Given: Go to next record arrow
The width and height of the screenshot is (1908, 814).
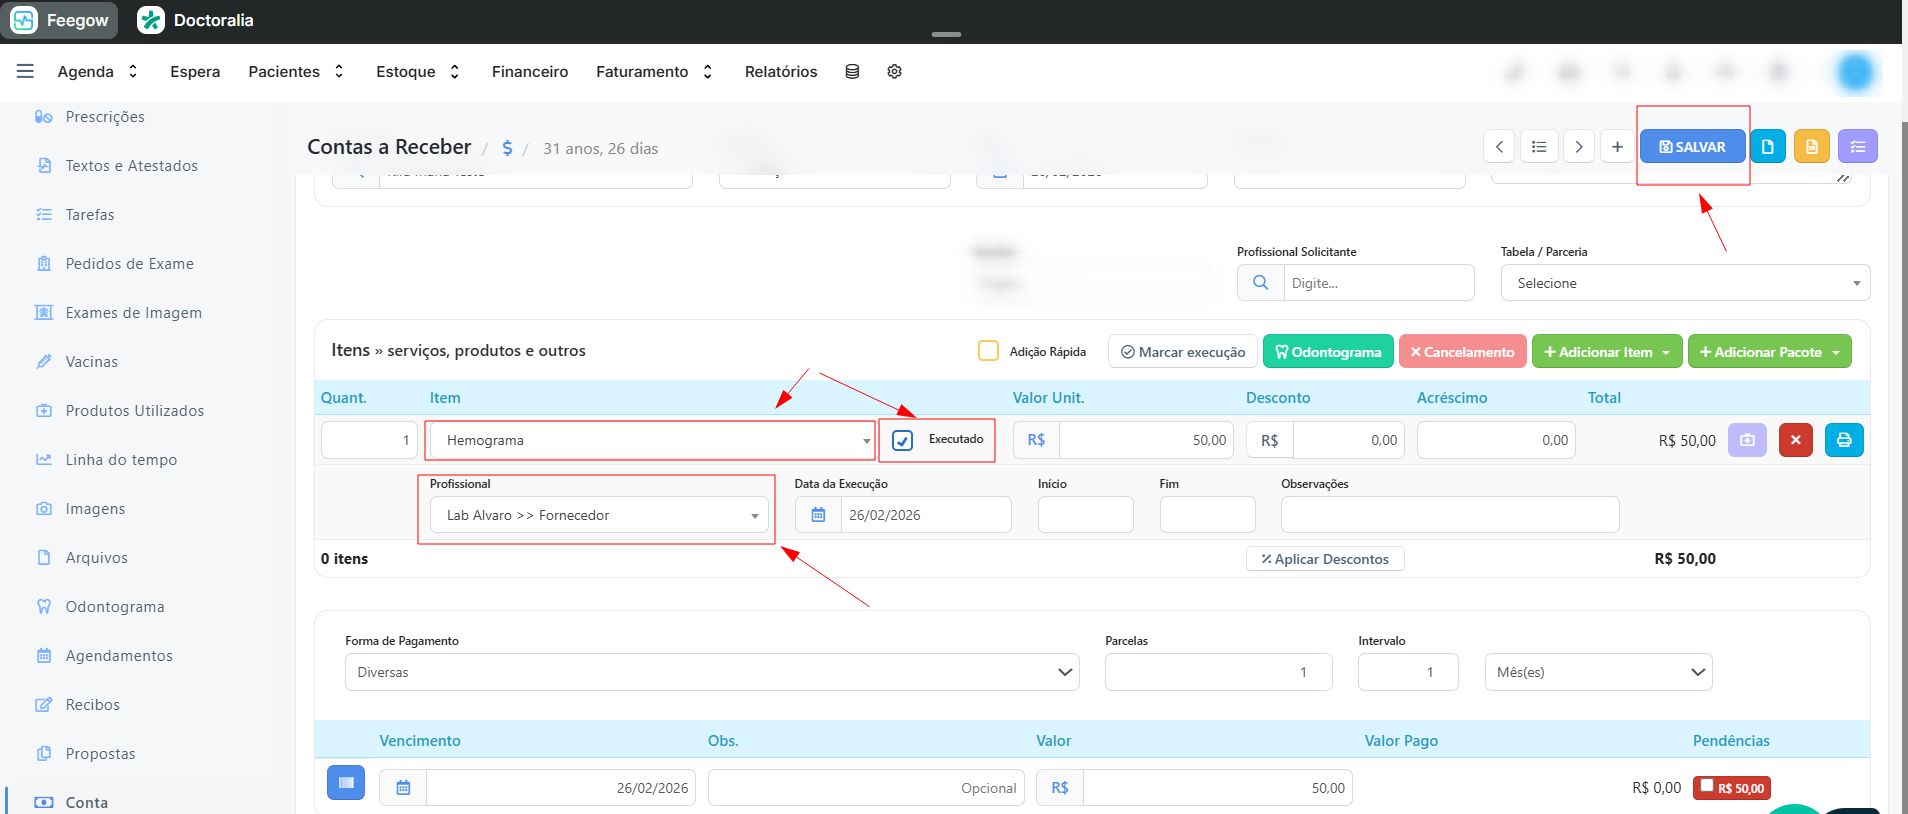Looking at the screenshot, I should click(1579, 147).
